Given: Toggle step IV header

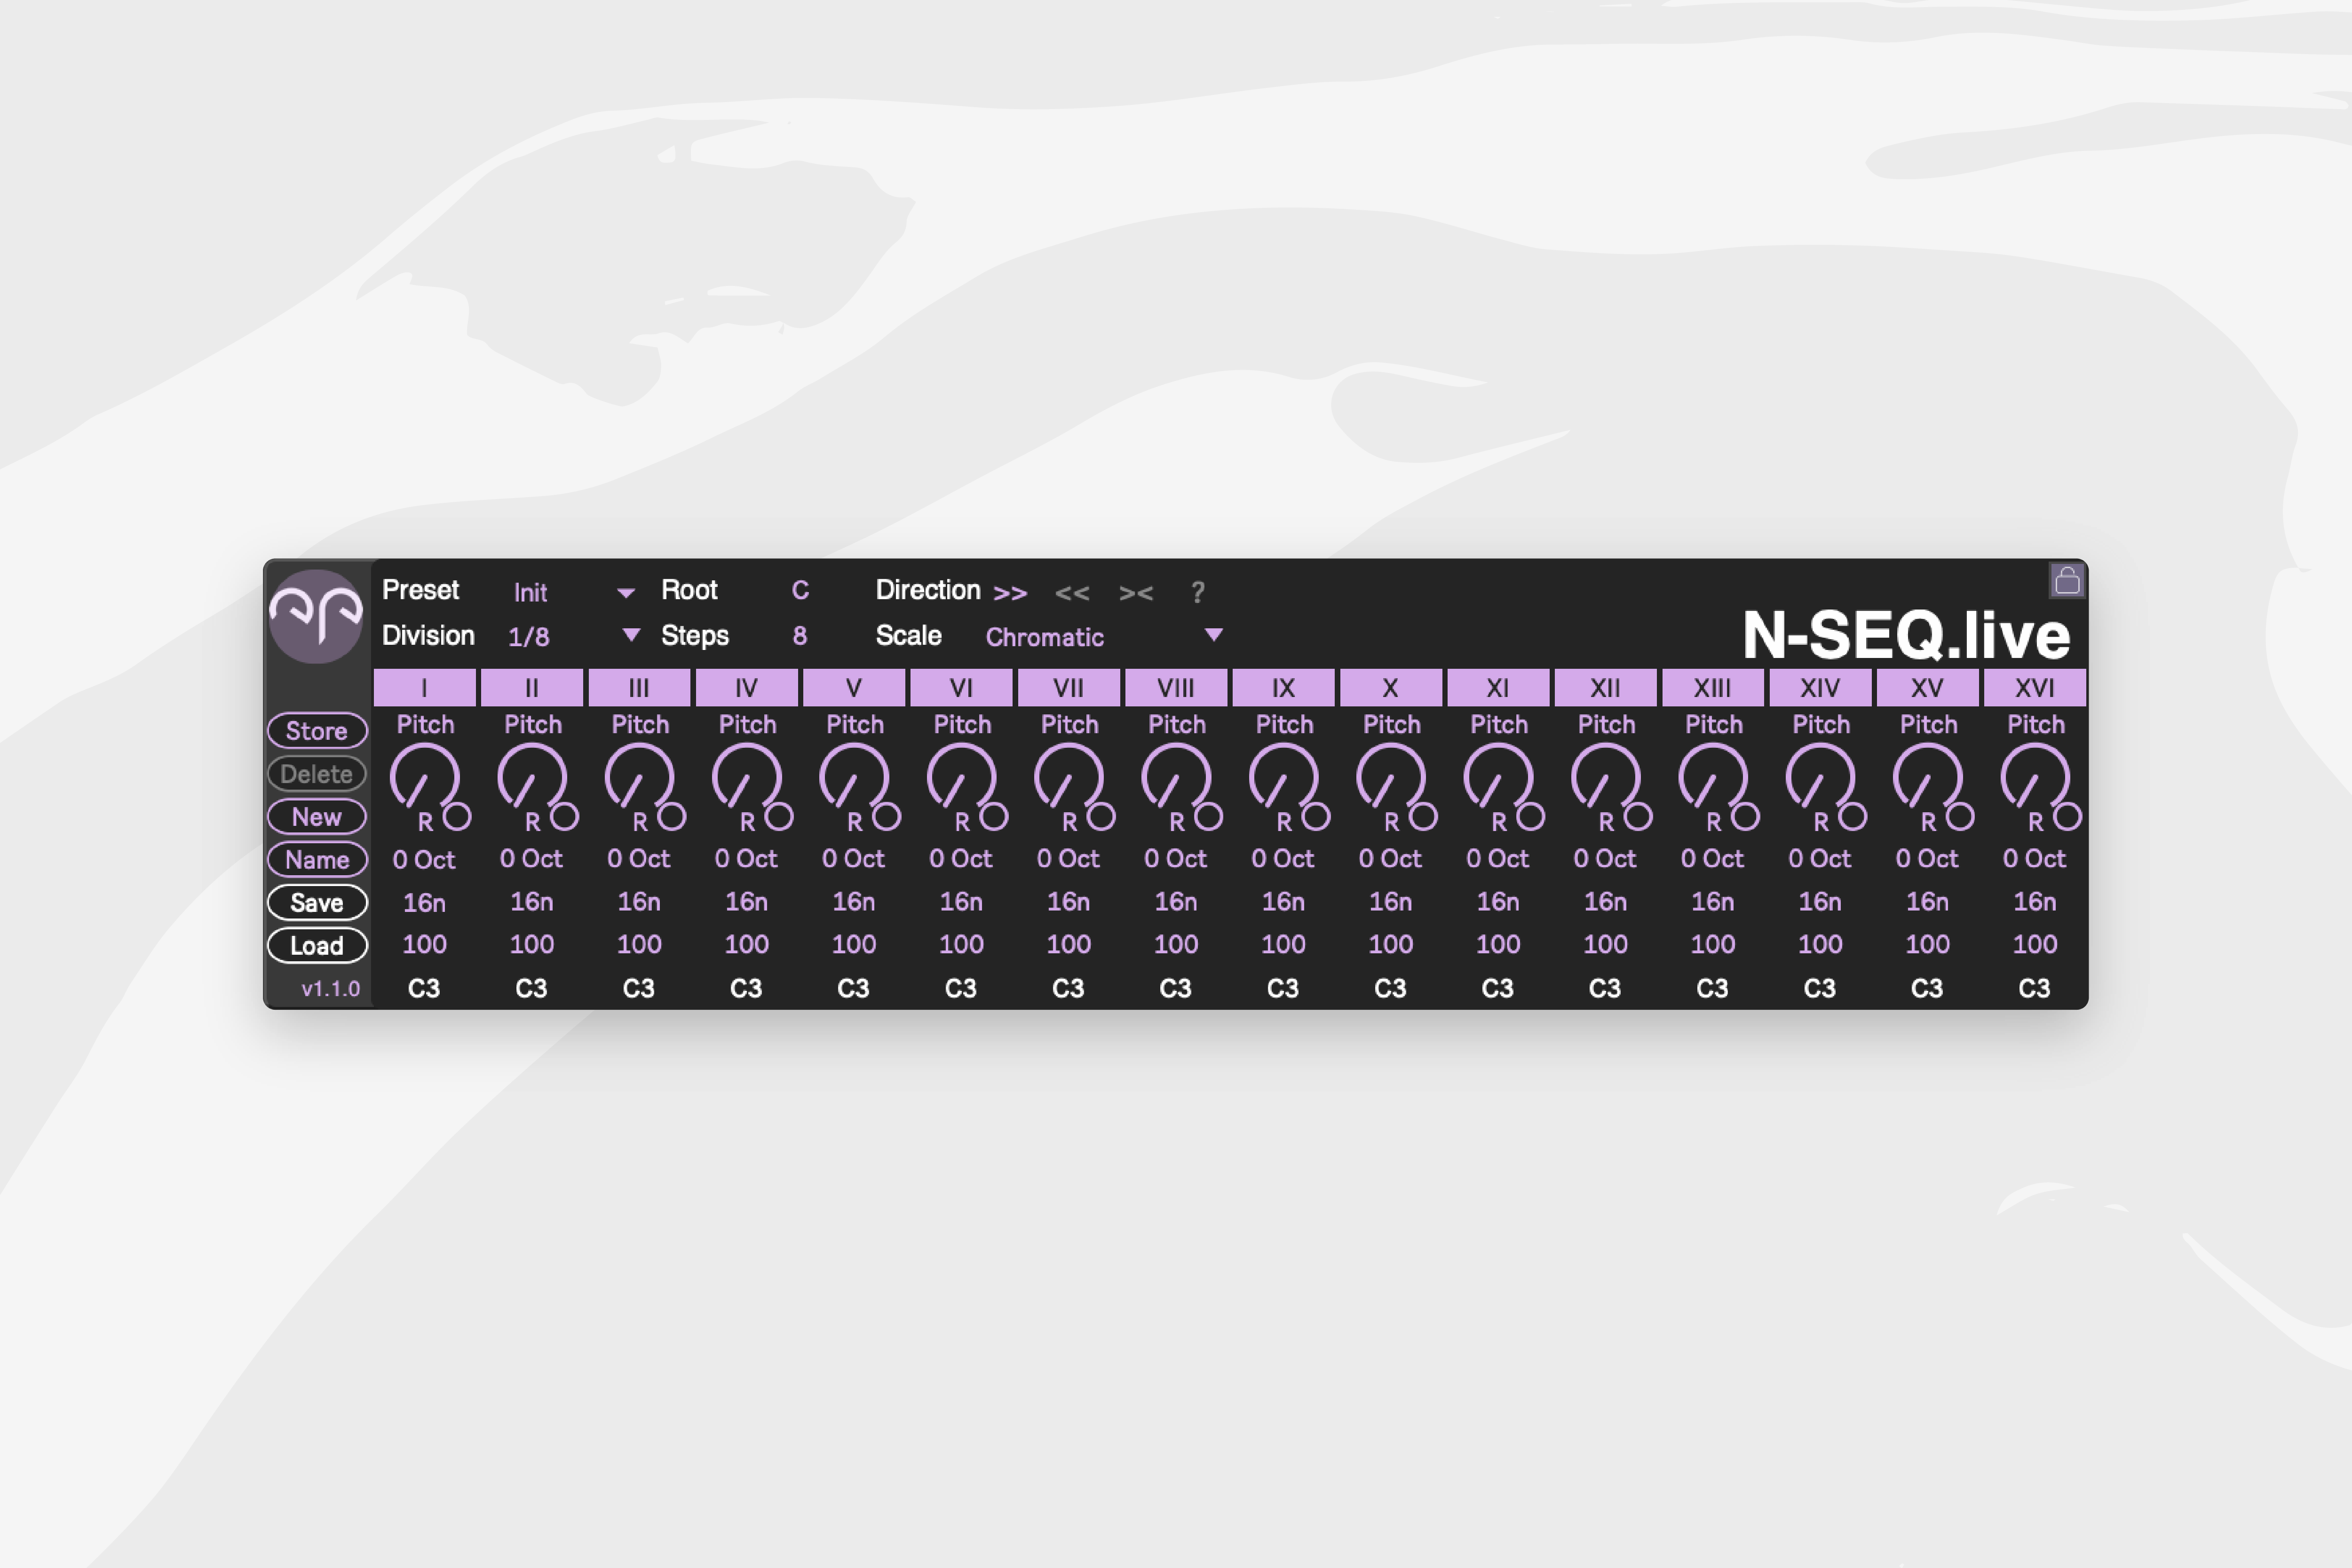Looking at the screenshot, I should tap(746, 688).
